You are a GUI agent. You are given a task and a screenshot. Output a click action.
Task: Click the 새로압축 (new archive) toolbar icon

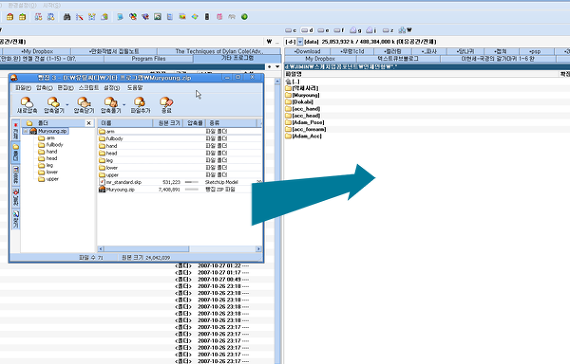27,105
